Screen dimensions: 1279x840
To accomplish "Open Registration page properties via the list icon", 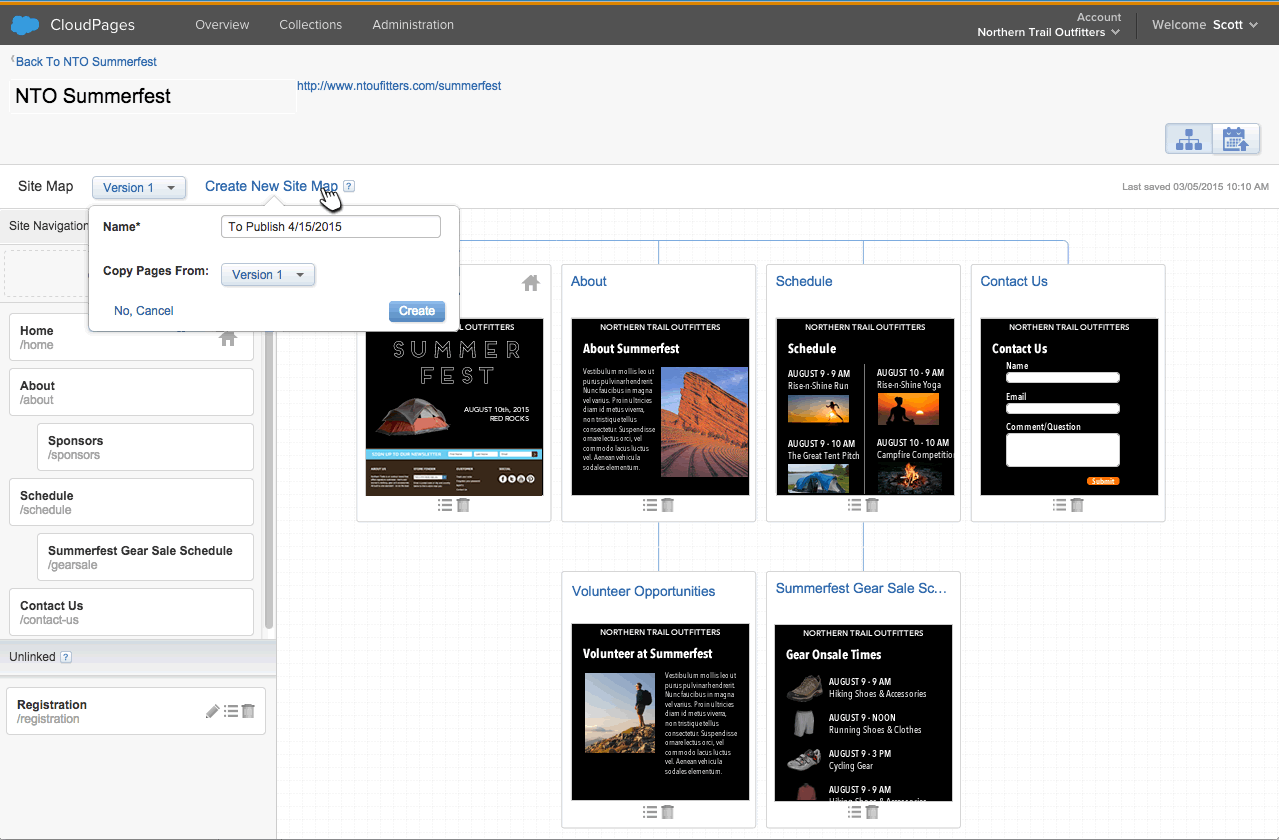I will coord(231,711).
